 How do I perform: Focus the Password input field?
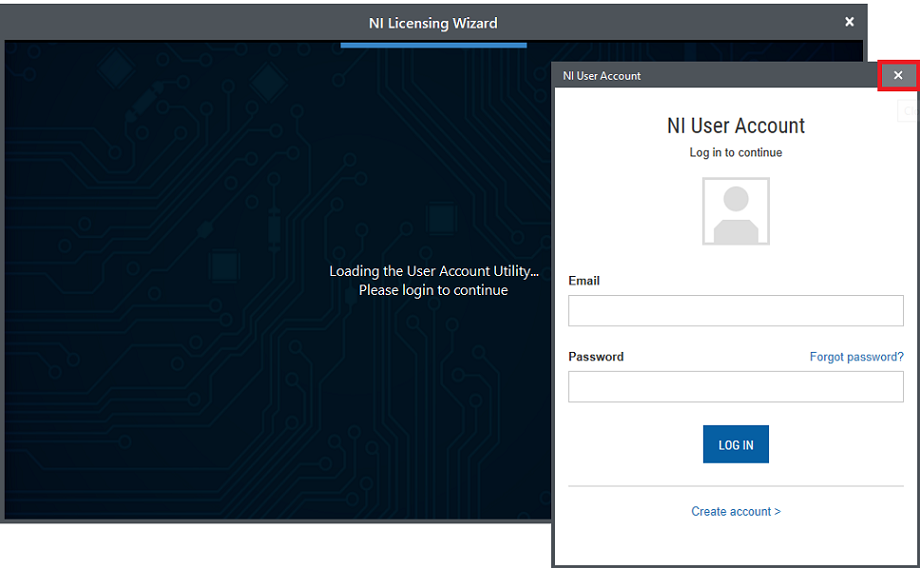pyautogui.click(x=736, y=387)
